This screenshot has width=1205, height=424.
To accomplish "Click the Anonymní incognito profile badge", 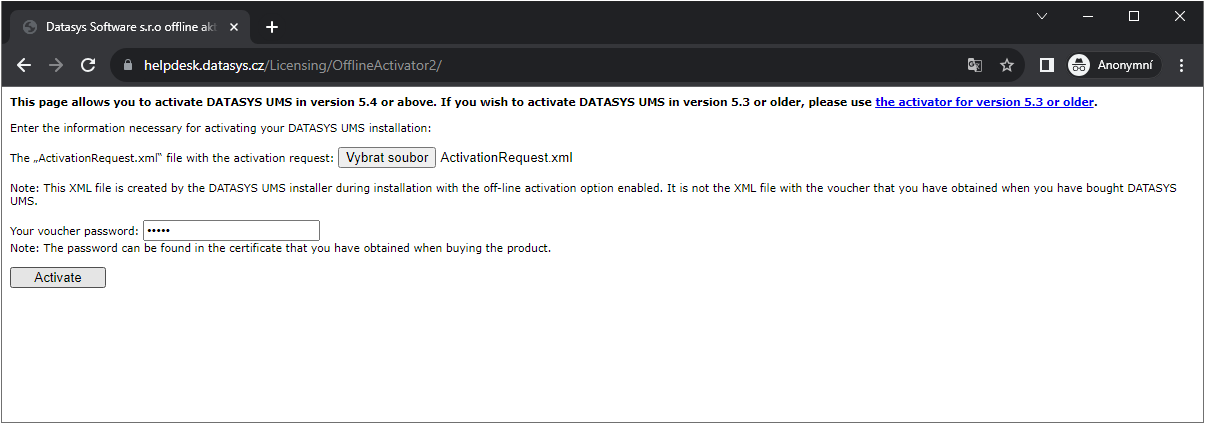I will [1113, 65].
